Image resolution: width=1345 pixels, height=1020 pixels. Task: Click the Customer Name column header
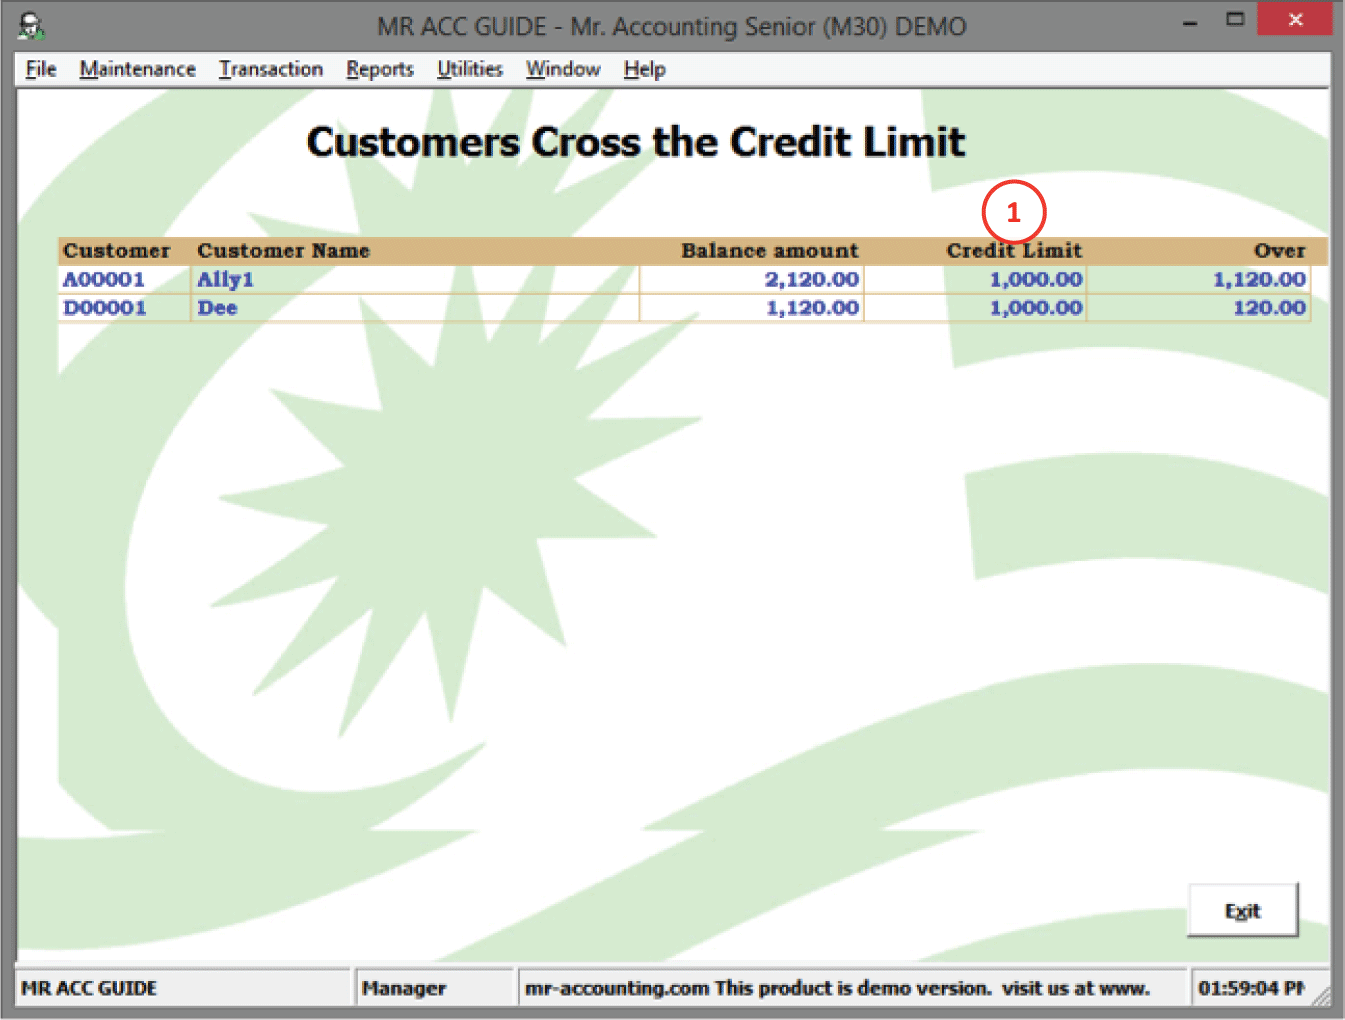coord(284,251)
